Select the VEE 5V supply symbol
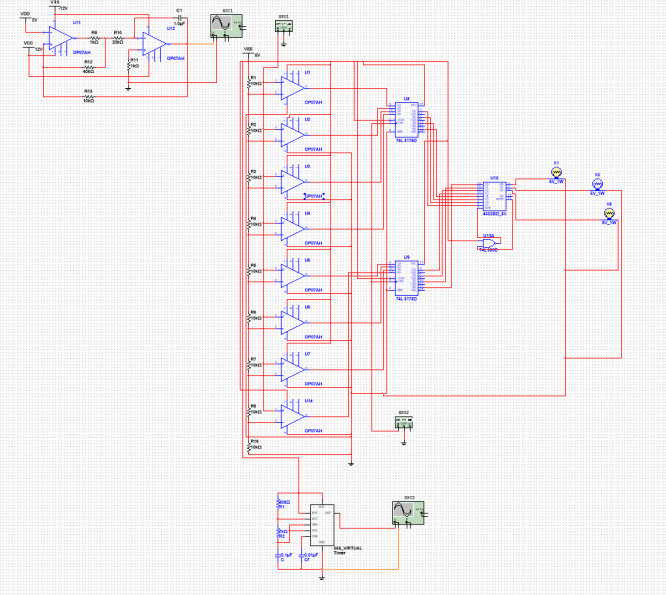 point(248,52)
